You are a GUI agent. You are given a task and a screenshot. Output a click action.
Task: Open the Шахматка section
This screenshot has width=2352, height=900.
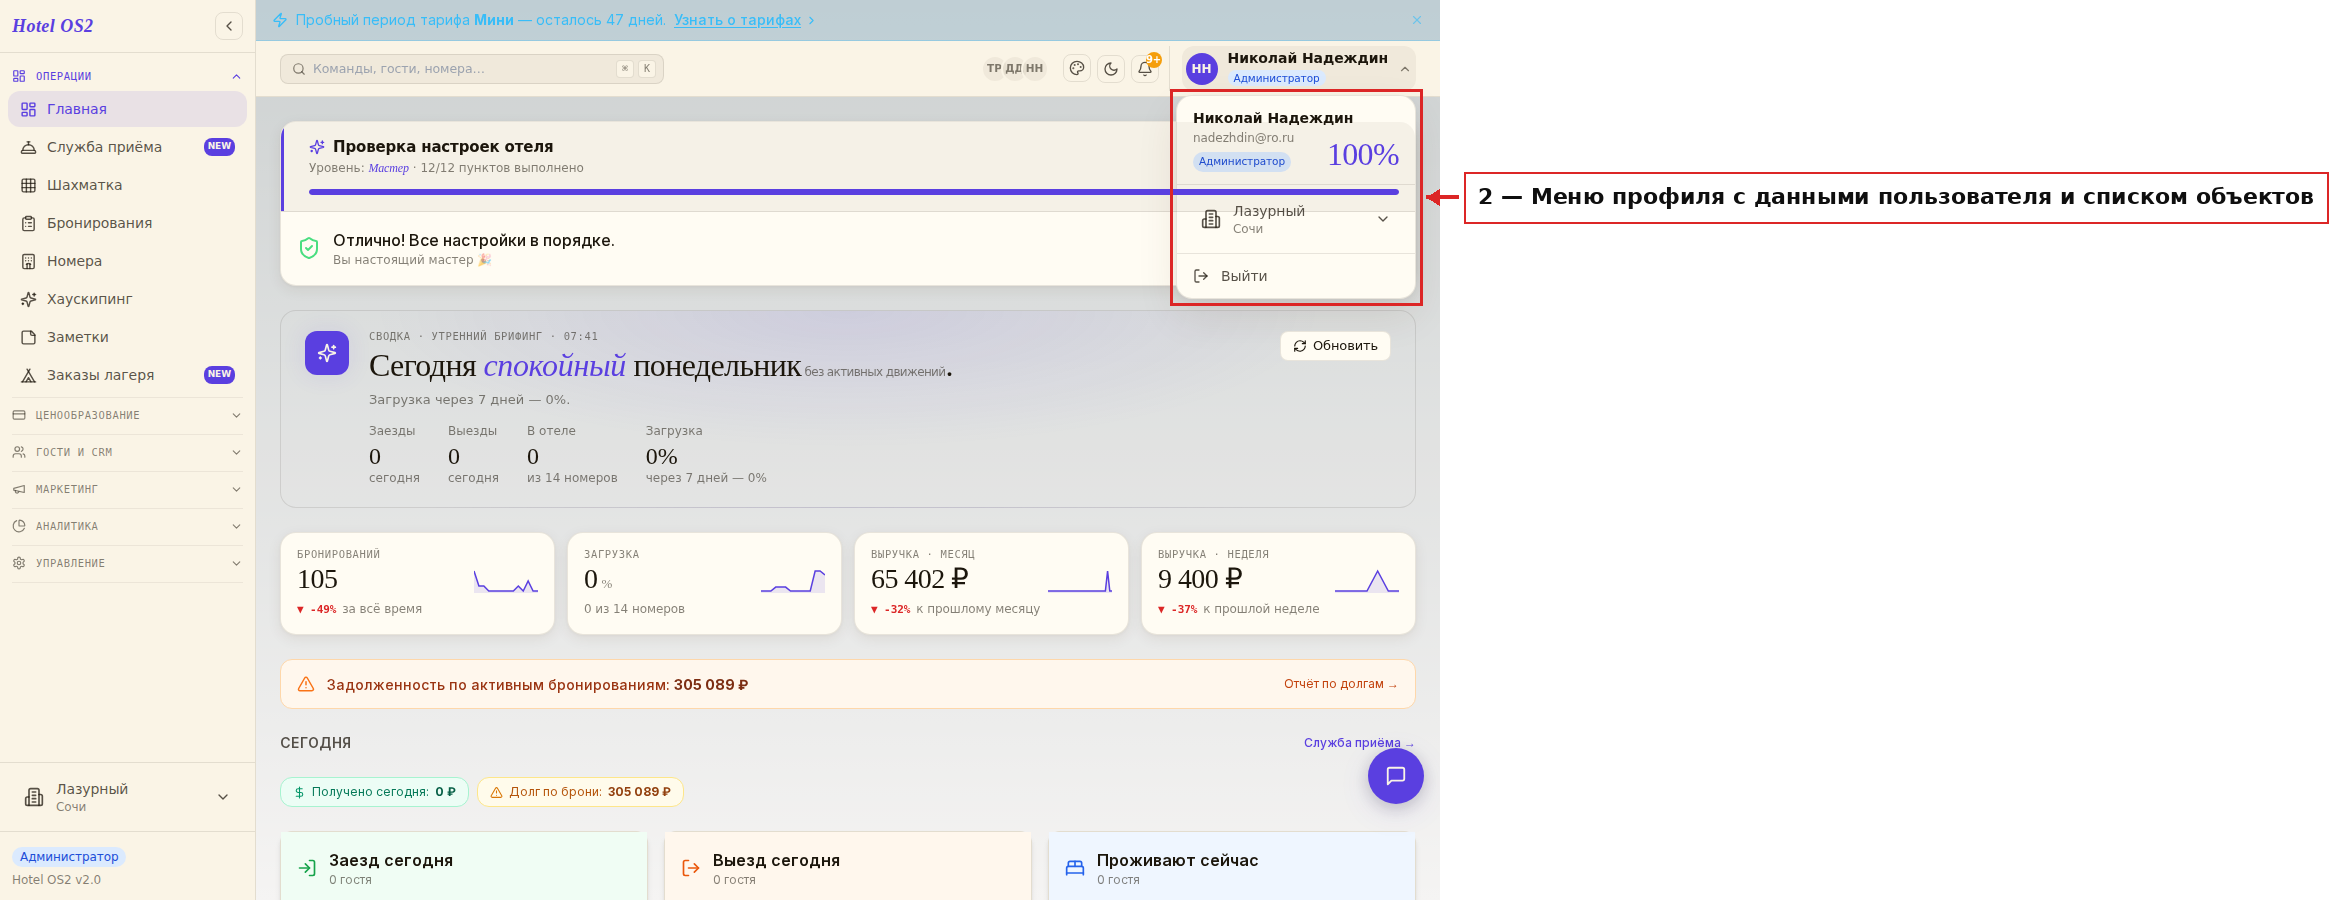click(x=128, y=185)
